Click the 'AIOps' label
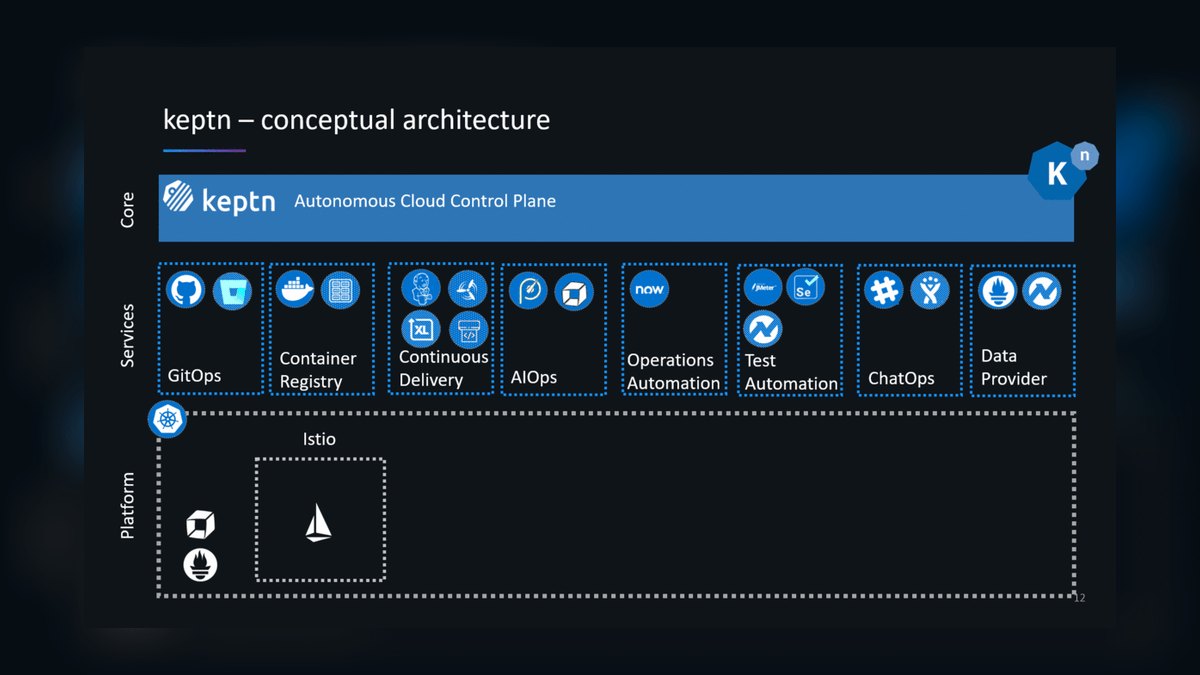Viewport: 1200px width, 675px height. [x=533, y=377]
